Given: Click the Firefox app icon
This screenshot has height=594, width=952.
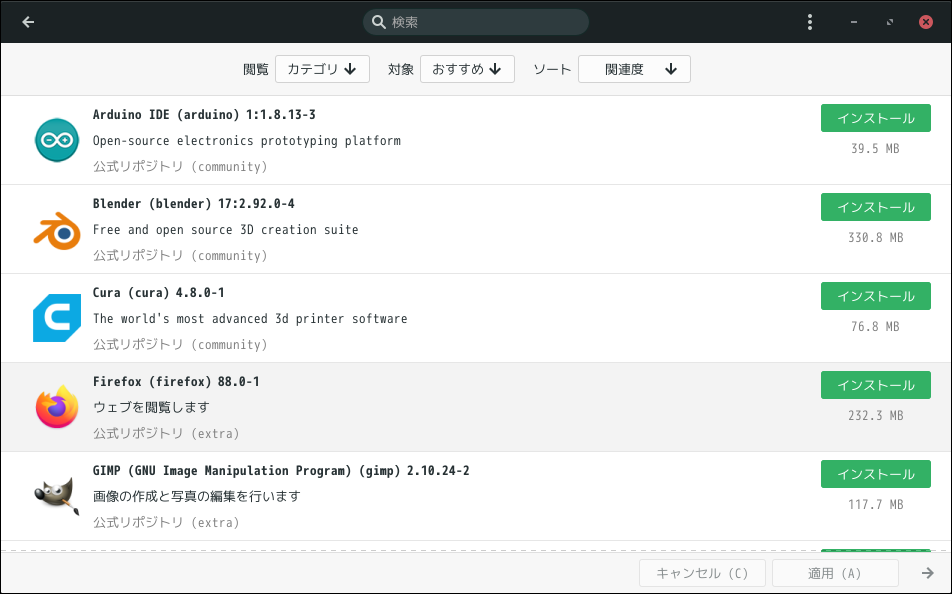Looking at the screenshot, I should pos(57,407).
